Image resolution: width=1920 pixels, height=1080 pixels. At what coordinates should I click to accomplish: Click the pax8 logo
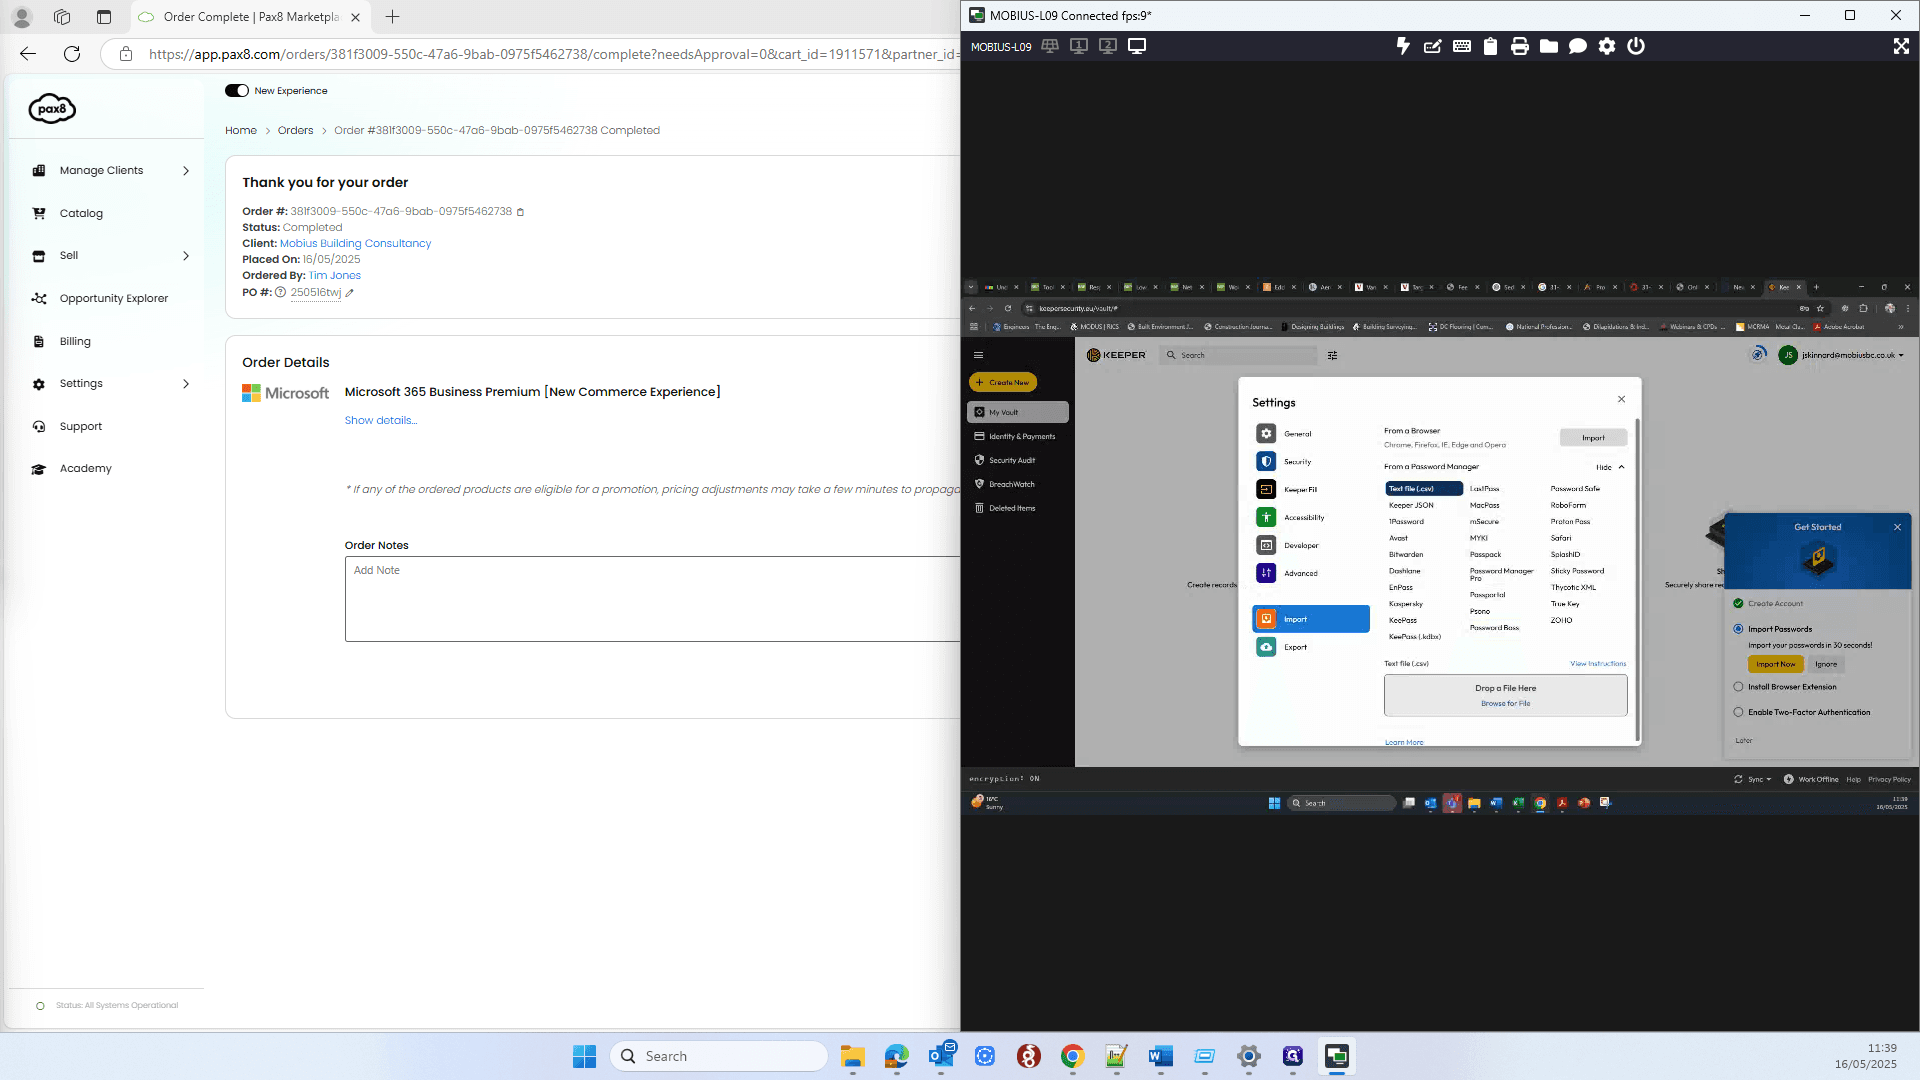point(52,108)
